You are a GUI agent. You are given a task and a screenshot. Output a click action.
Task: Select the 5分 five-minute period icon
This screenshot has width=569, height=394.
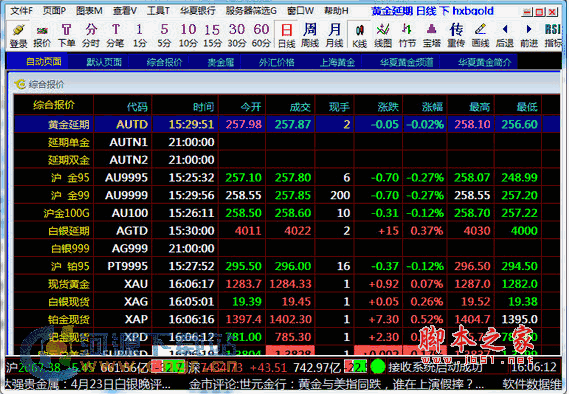[164, 36]
